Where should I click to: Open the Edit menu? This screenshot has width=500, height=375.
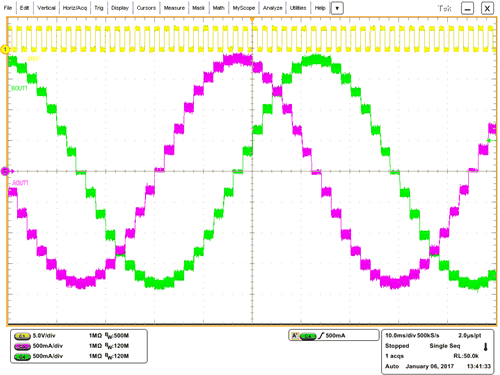pos(24,8)
